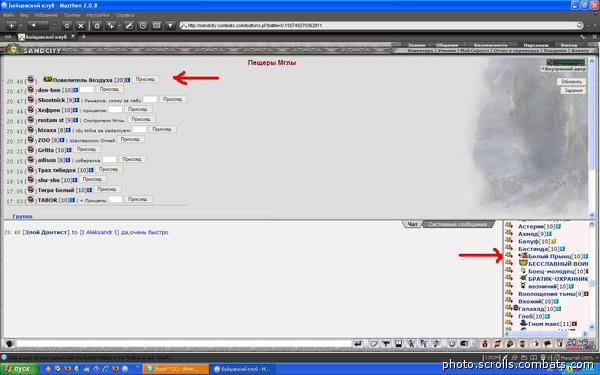Select radio button for Повелитель Воздуха group
The height and width of the screenshot is (375, 600).
click(31, 80)
